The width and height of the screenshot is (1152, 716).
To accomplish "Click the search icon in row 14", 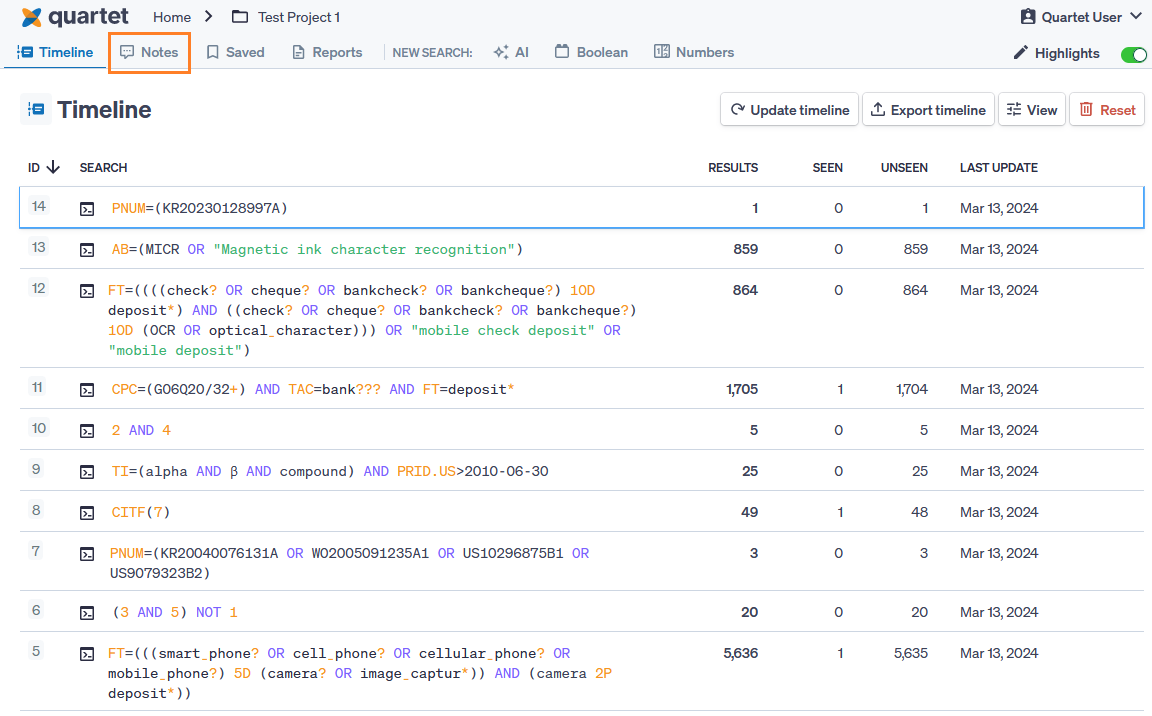I will 88,209.
